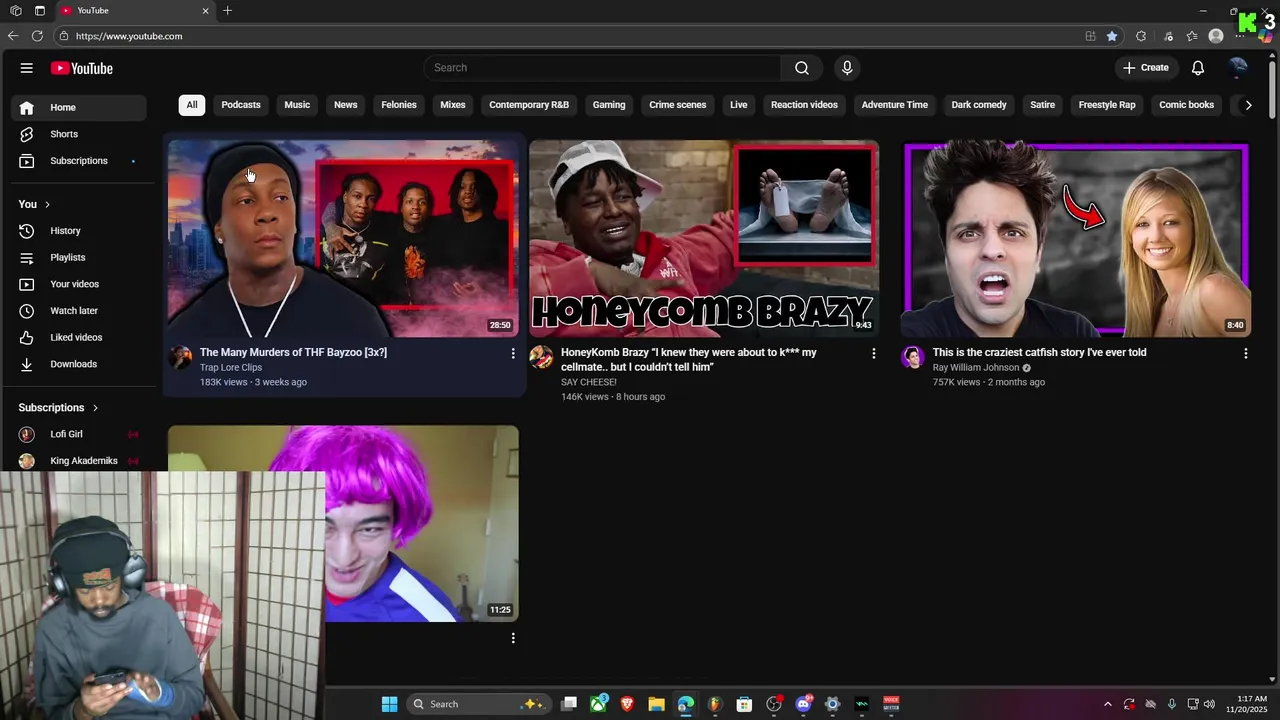
Task: Open options for the catfish story video
Action: pyautogui.click(x=1245, y=354)
